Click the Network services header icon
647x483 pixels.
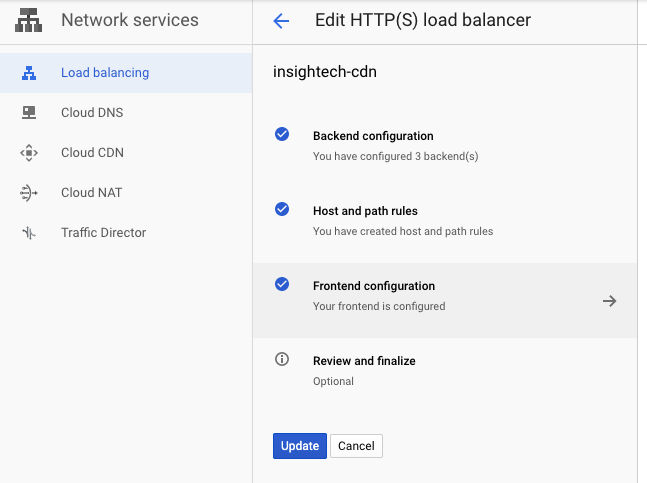[28, 20]
